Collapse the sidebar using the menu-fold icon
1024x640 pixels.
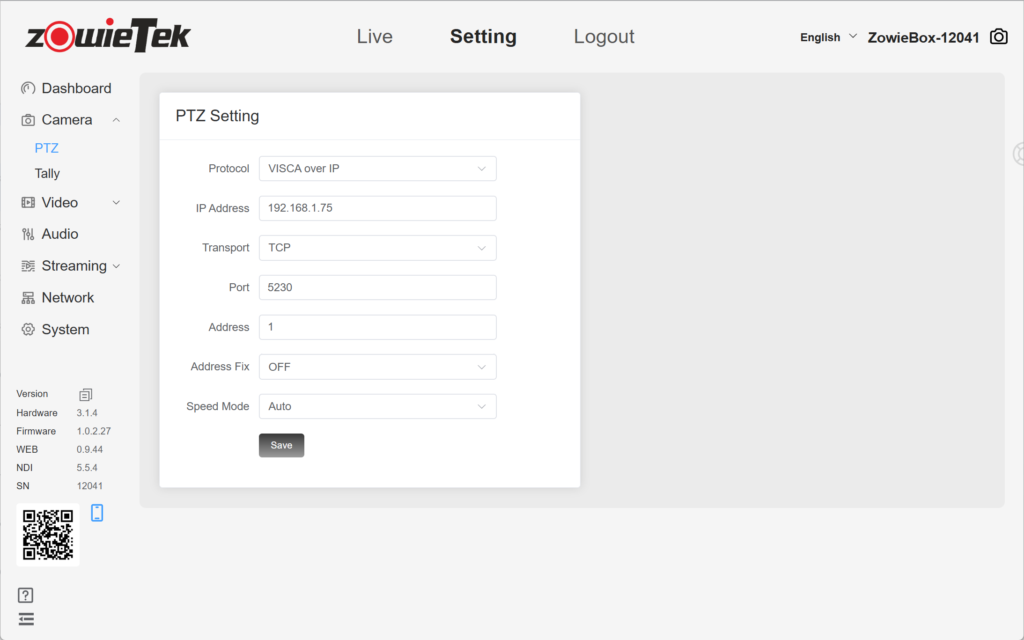[x=26, y=619]
